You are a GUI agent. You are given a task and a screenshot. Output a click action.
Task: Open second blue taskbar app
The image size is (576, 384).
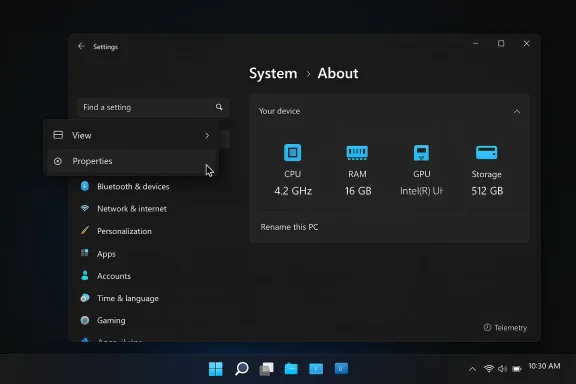point(316,369)
